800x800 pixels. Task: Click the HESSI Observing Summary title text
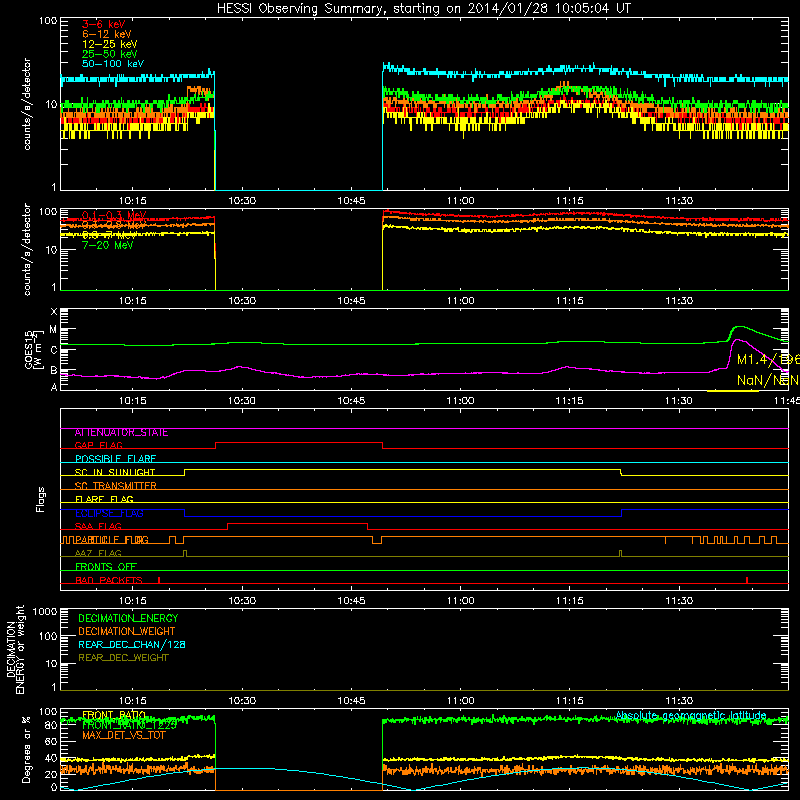[423, 9]
